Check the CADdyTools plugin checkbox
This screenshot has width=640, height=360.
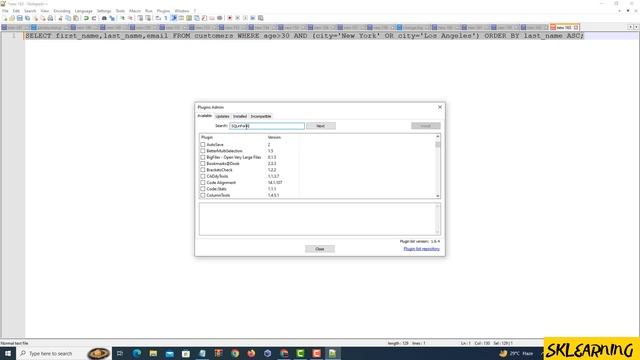point(203,176)
